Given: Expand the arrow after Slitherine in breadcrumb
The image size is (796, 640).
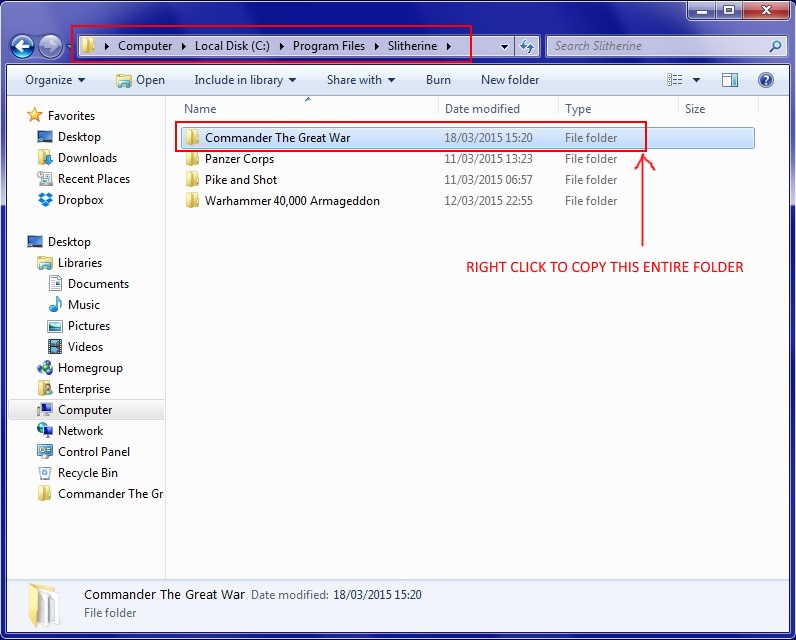Looking at the screenshot, I should click(x=449, y=46).
